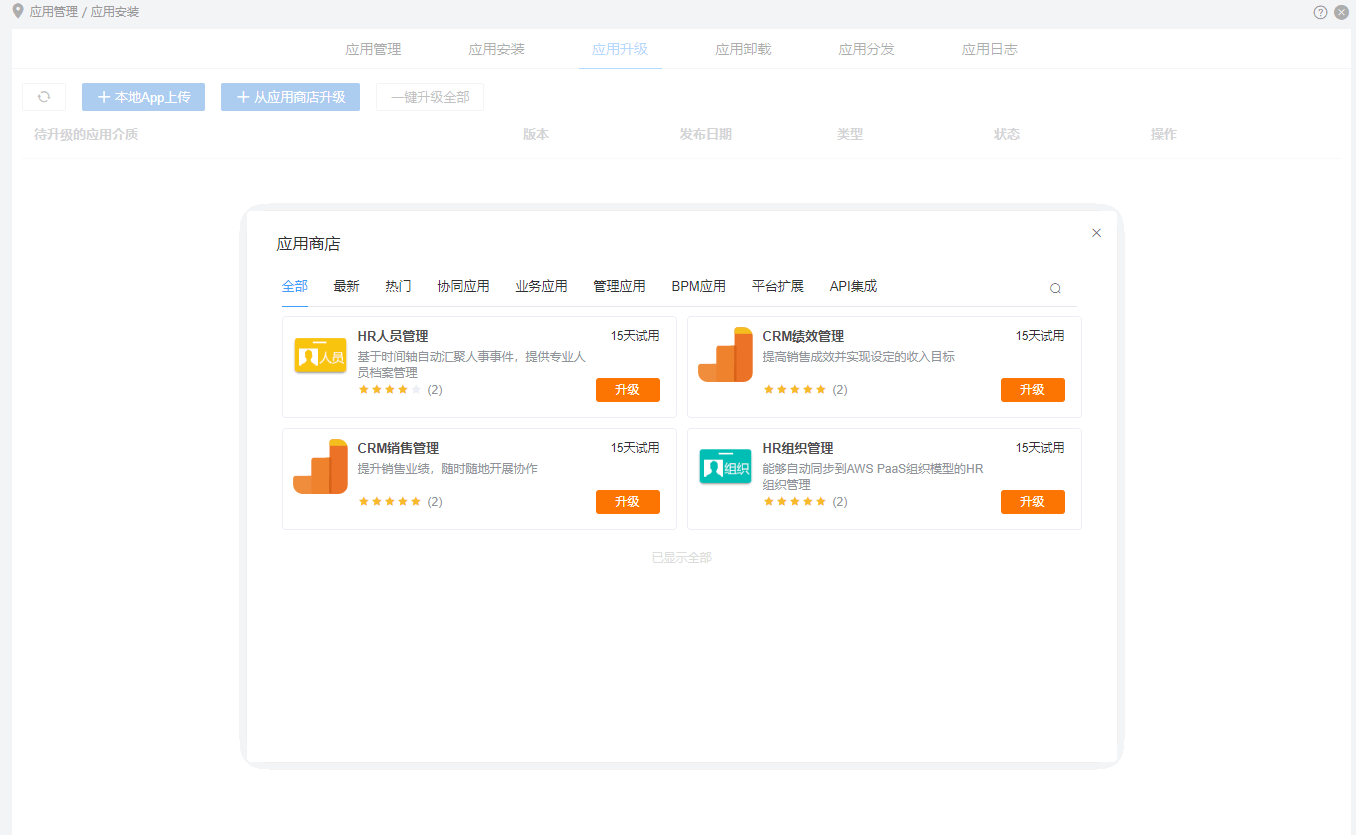
Task: Go to the 应用卸载 top tab
Action: (743, 49)
